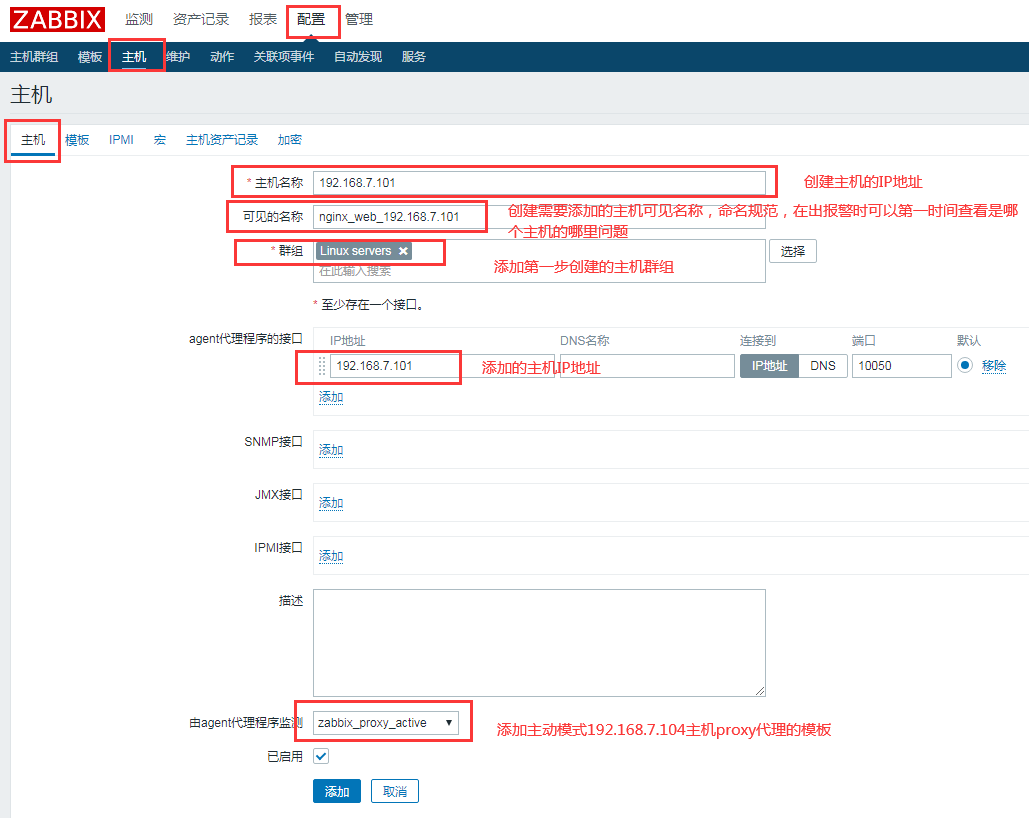Viewport: 1029px width, 818px height.
Task: Remove the Linux servers group tag
Action: [403, 251]
